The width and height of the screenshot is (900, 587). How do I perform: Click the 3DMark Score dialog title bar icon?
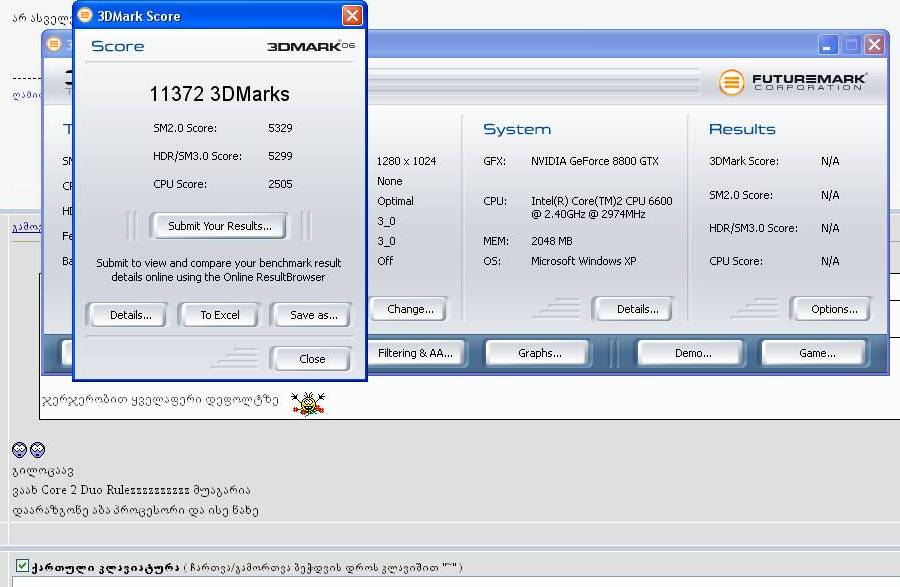click(x=85, y=15)
